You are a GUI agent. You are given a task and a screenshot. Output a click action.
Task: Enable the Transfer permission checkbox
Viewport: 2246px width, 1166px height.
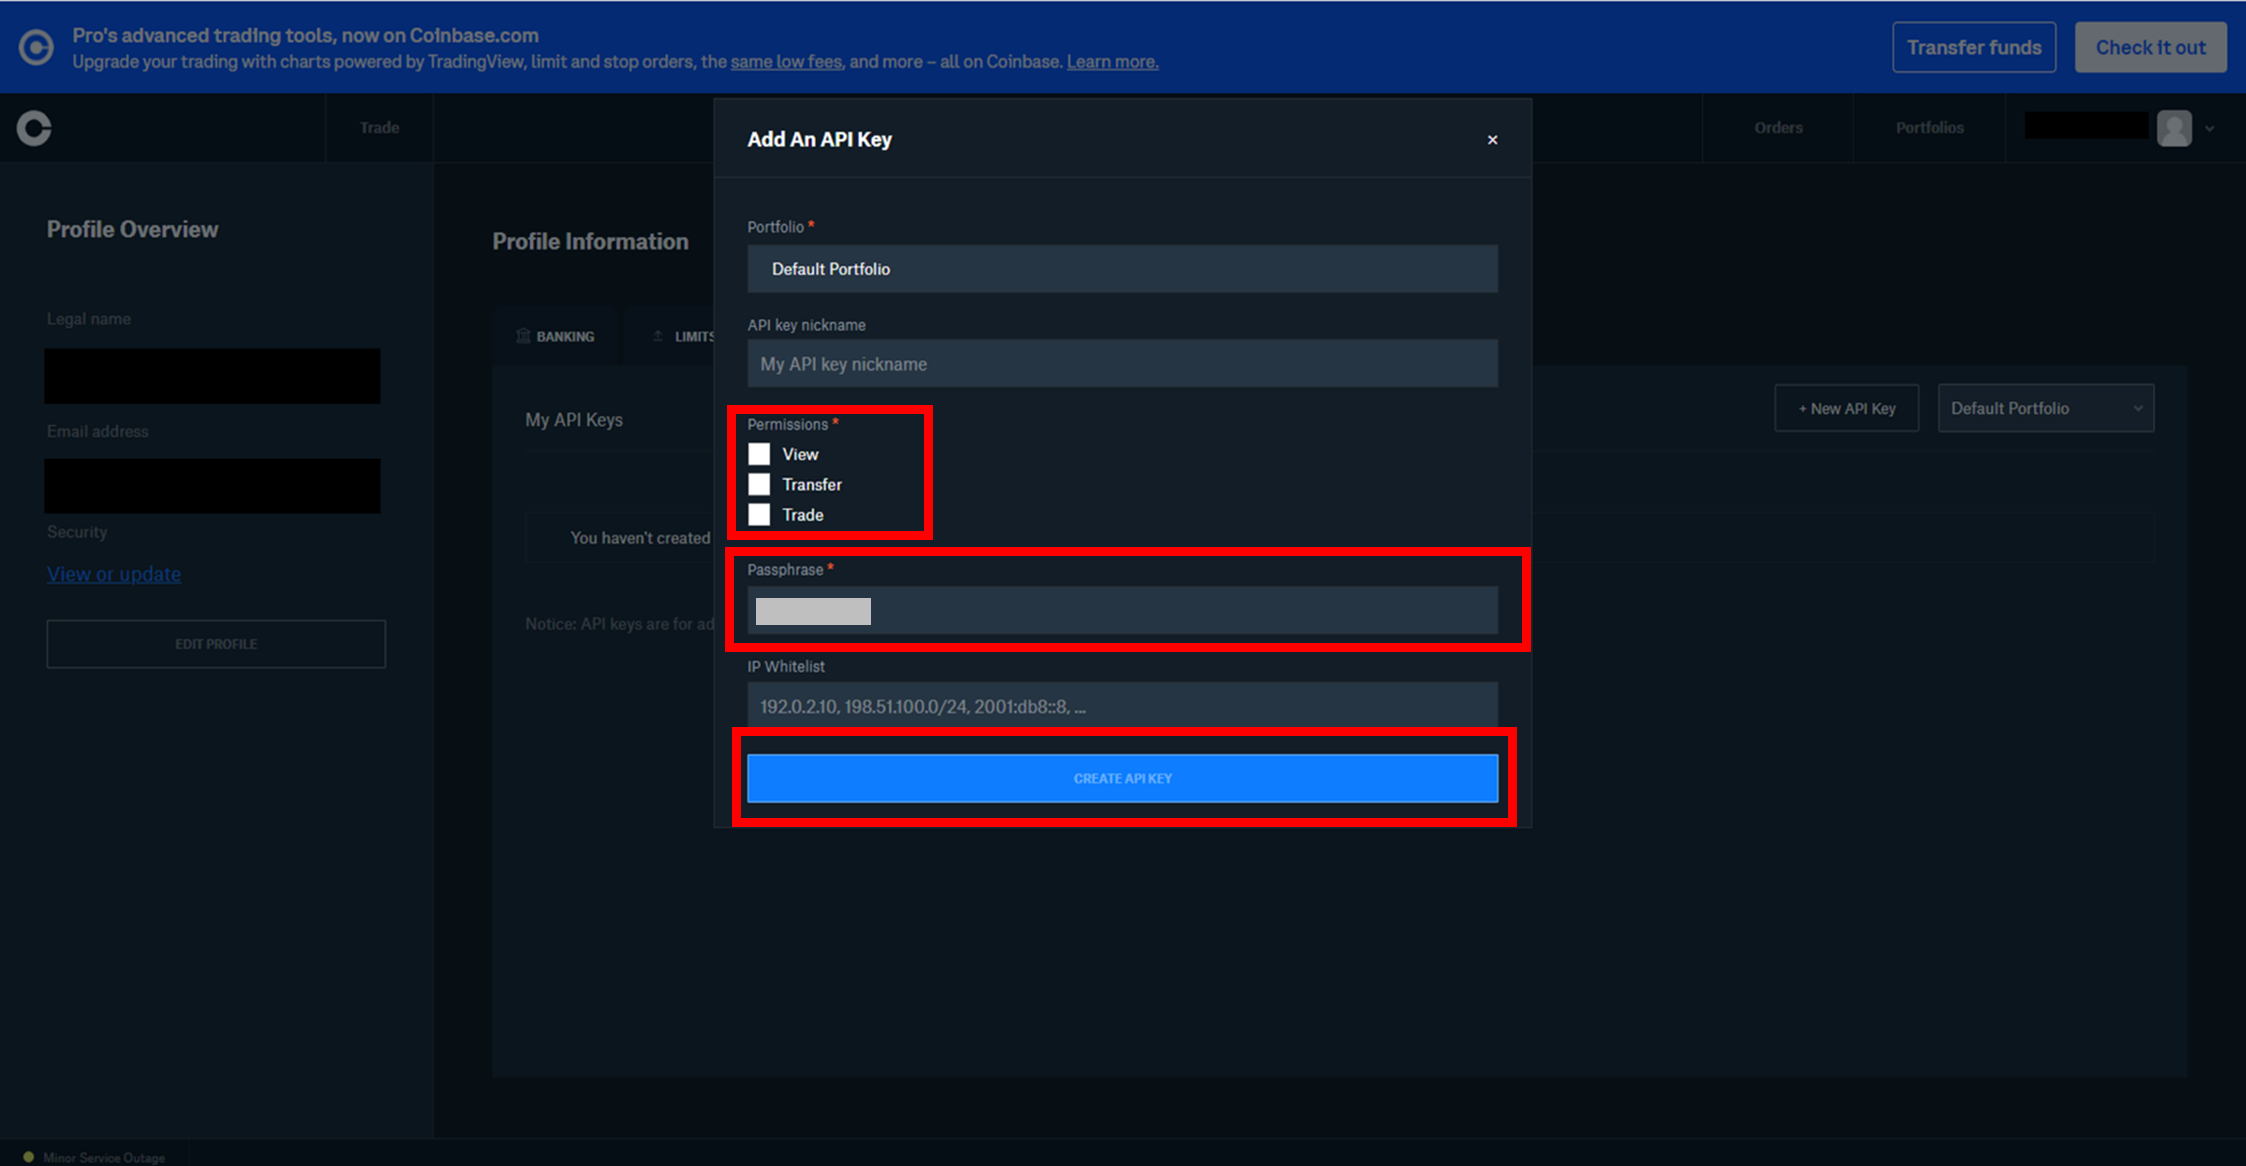pos(761,484)
